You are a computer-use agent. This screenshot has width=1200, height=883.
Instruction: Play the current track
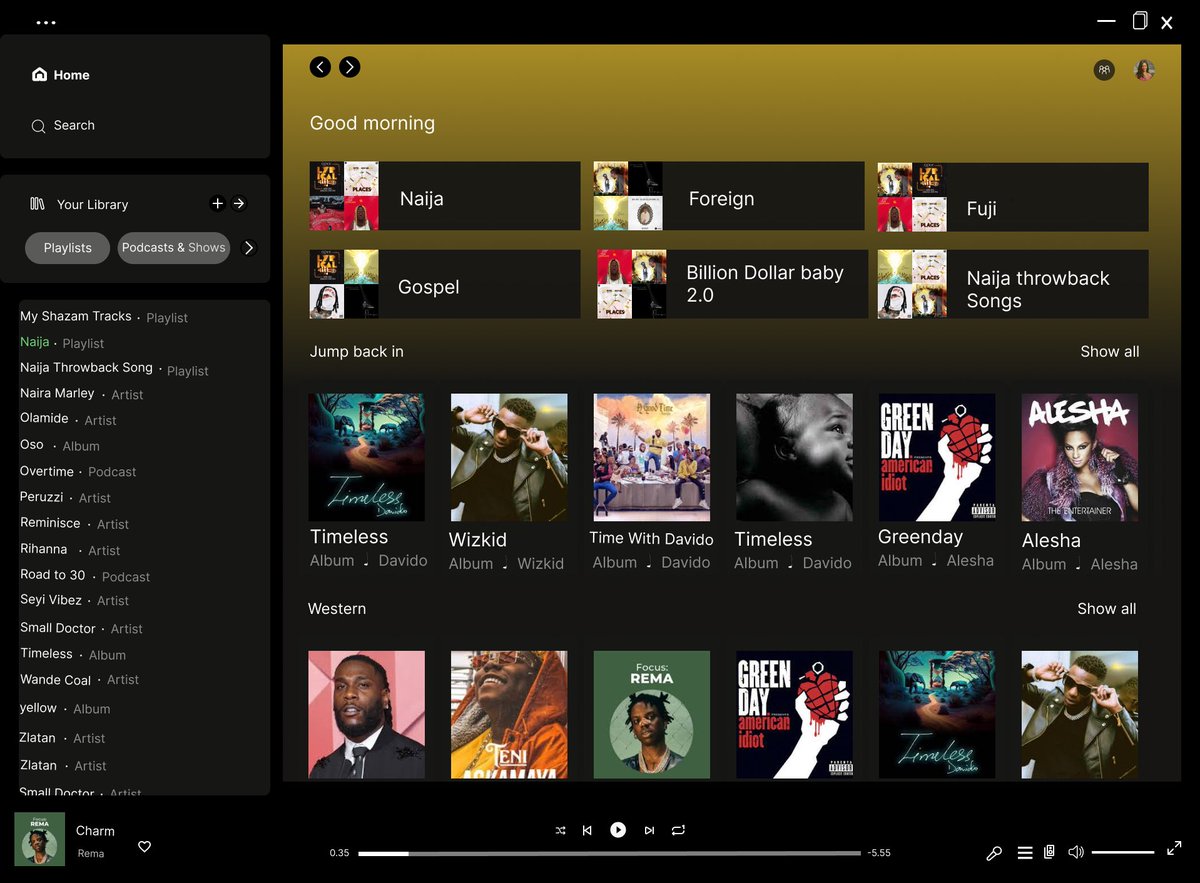618,830
